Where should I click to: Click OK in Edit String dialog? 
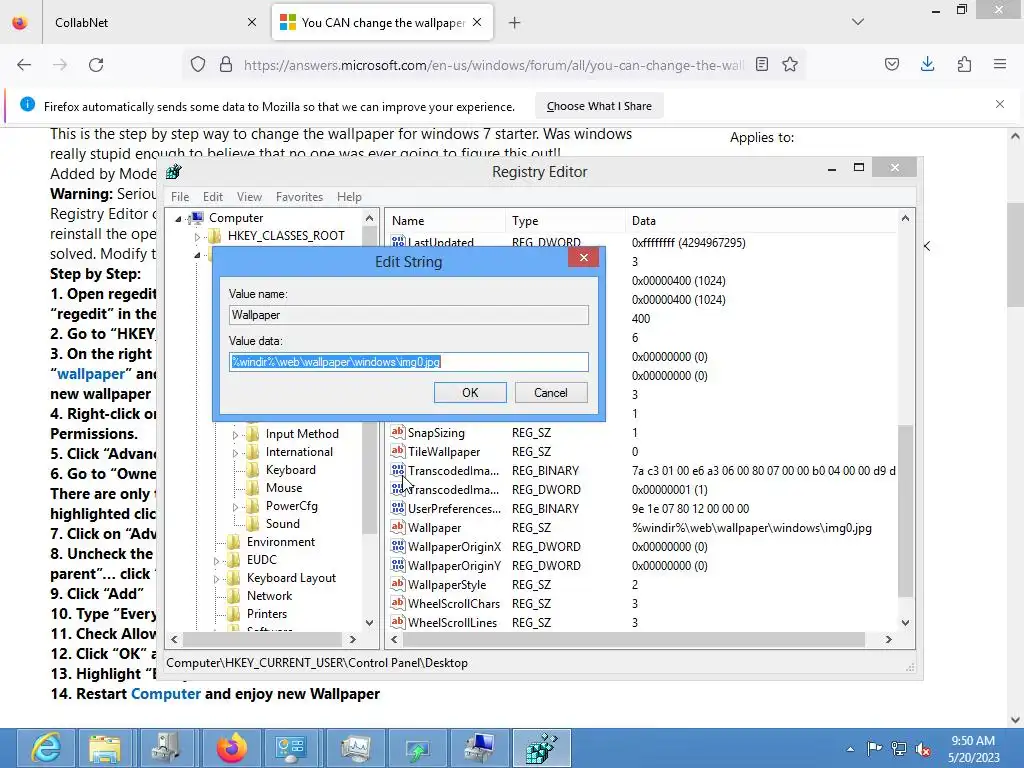point(470,392)
